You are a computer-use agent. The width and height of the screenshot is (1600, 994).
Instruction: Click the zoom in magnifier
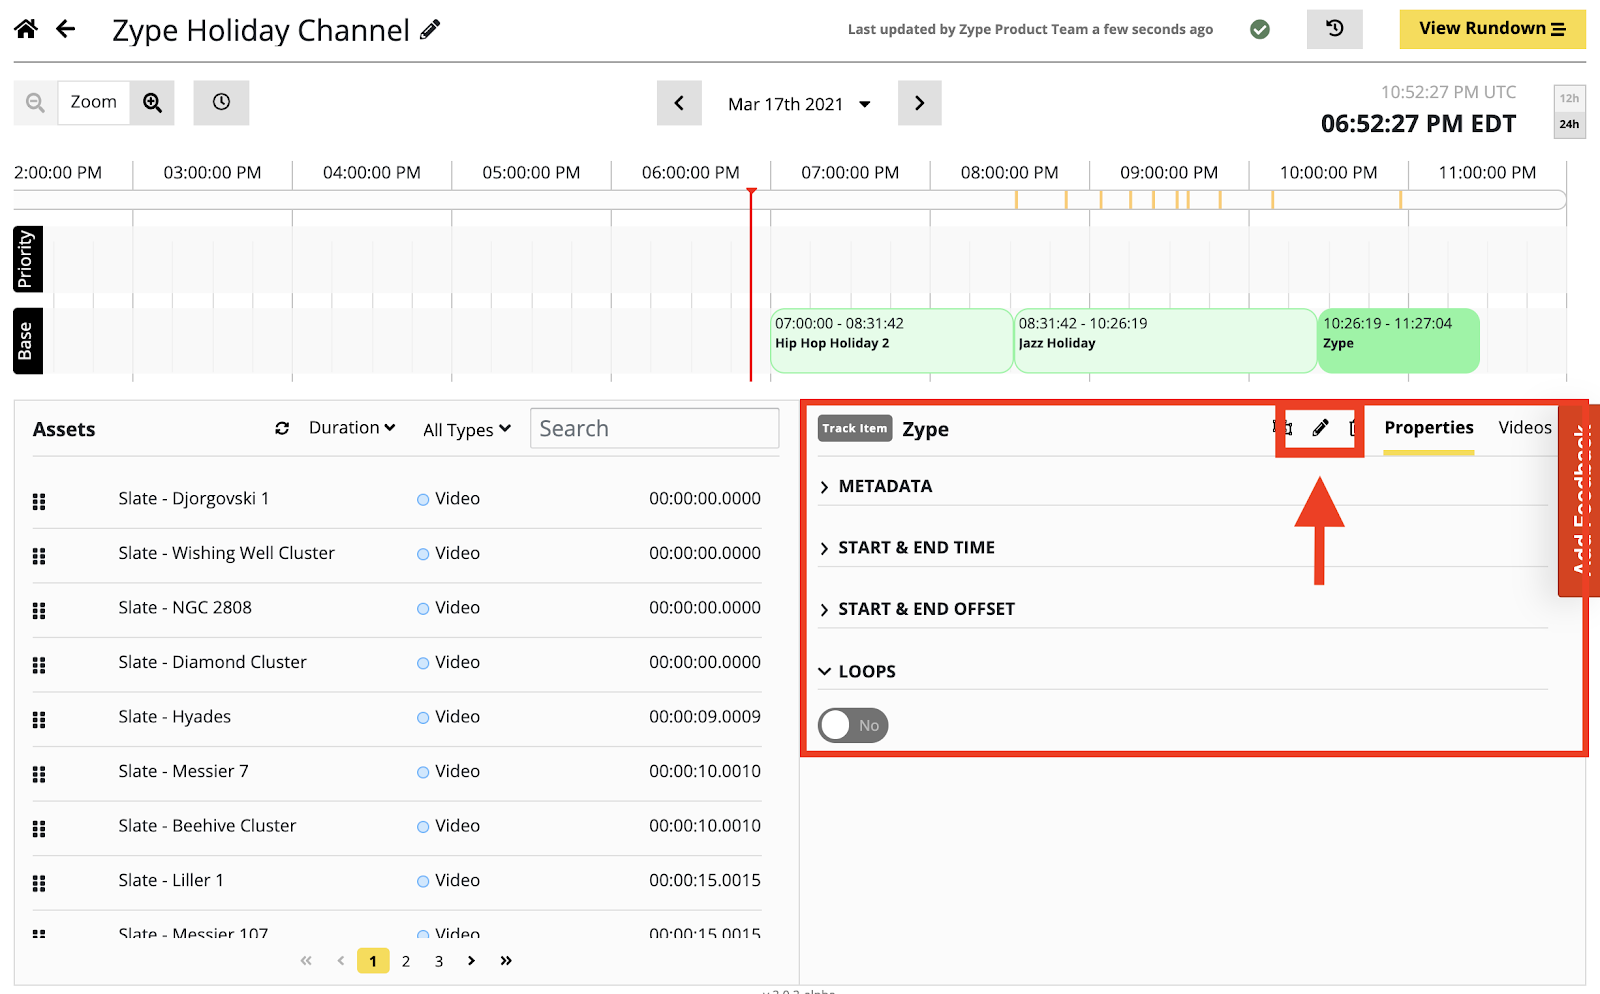click(152, 103)
